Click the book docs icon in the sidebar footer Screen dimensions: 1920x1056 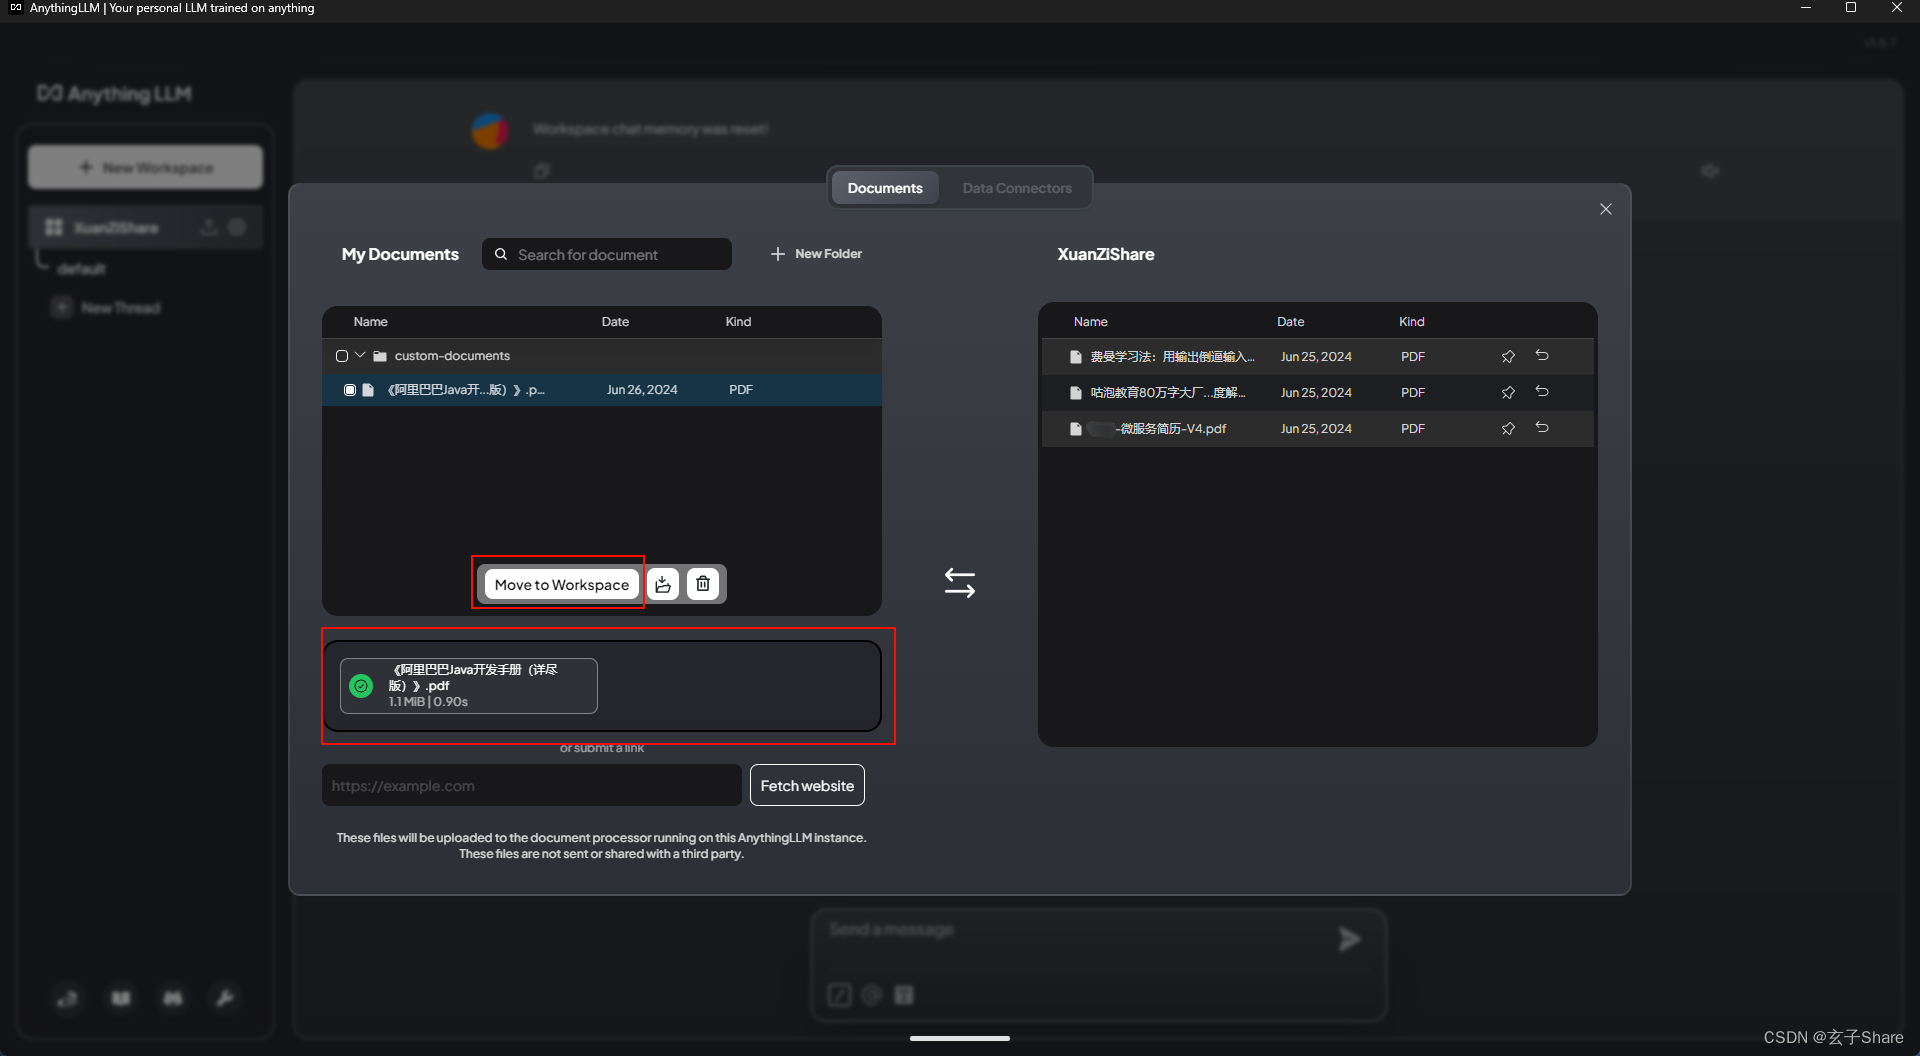(x=121, y=998)
